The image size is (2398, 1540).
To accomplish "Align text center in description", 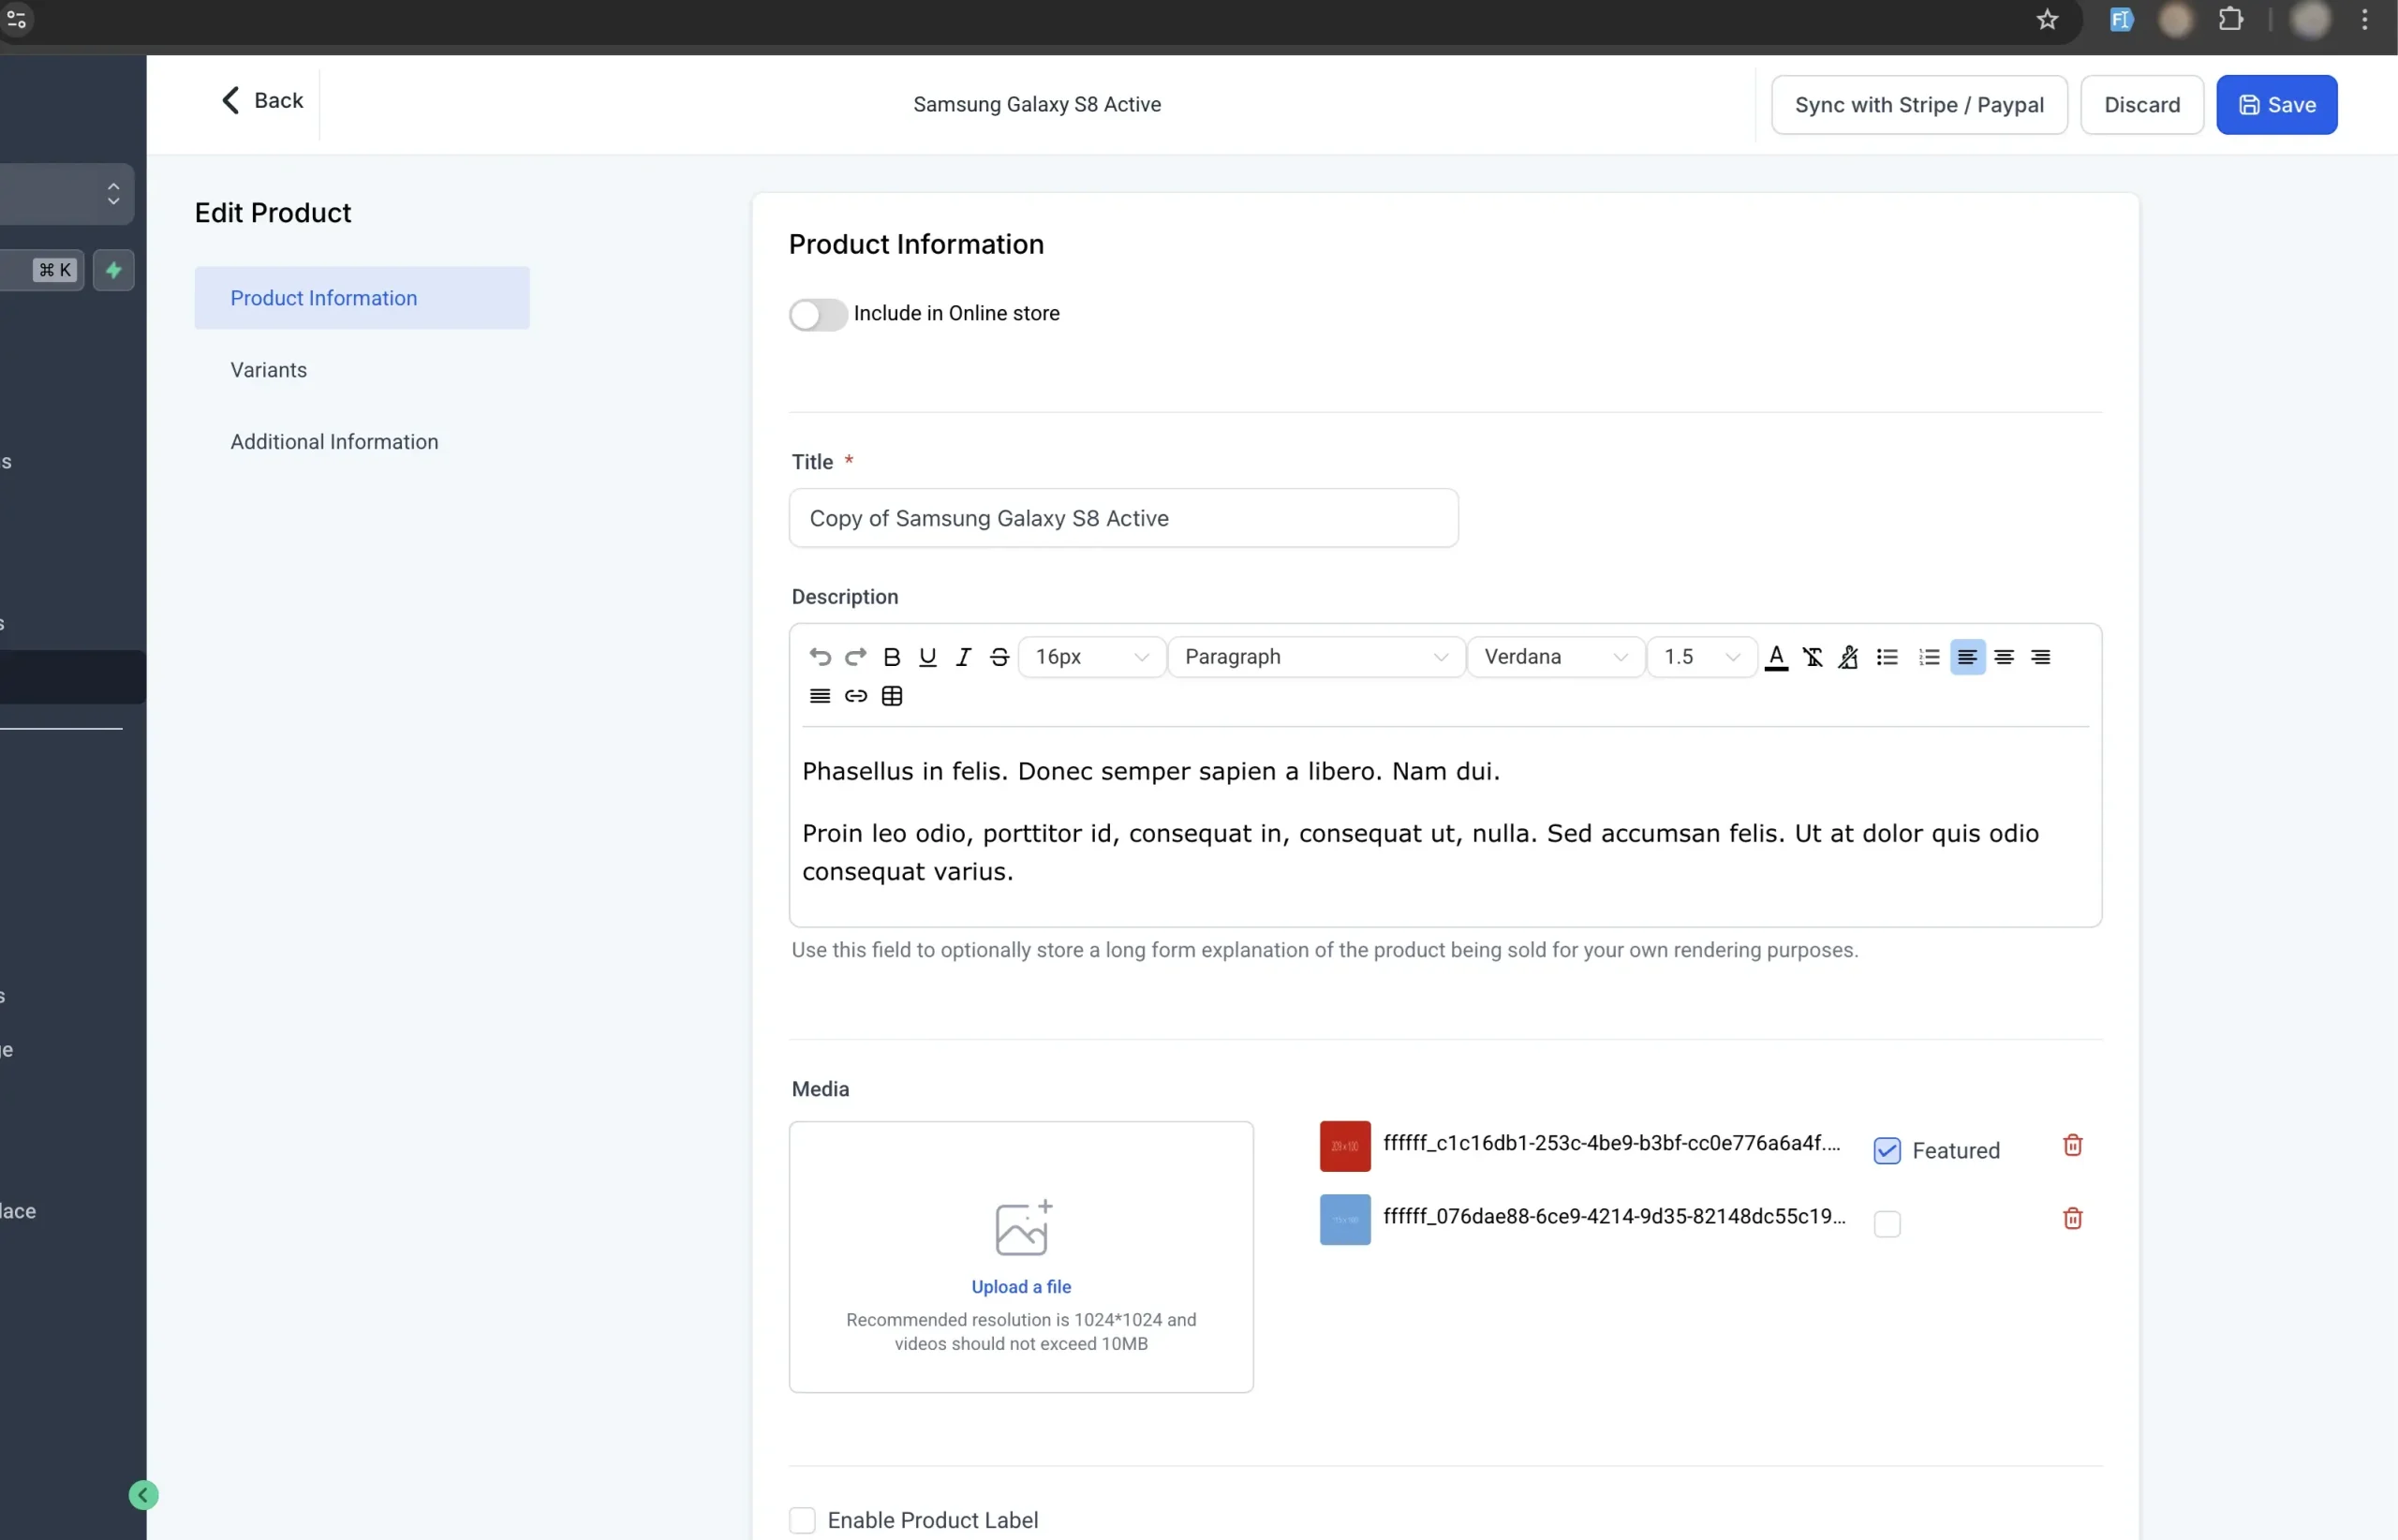I will [x=2003, y=657].
